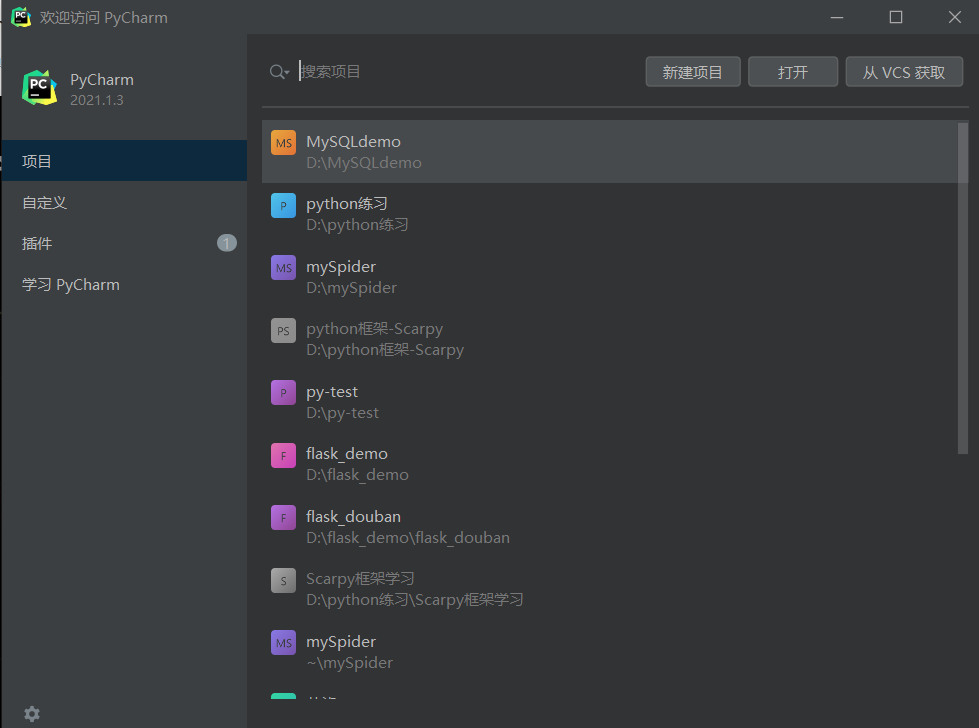Click the MySQLdemo orange MS project icon
Image resolution: width=979 pixels, height=728 pixels.
[283, 142]
